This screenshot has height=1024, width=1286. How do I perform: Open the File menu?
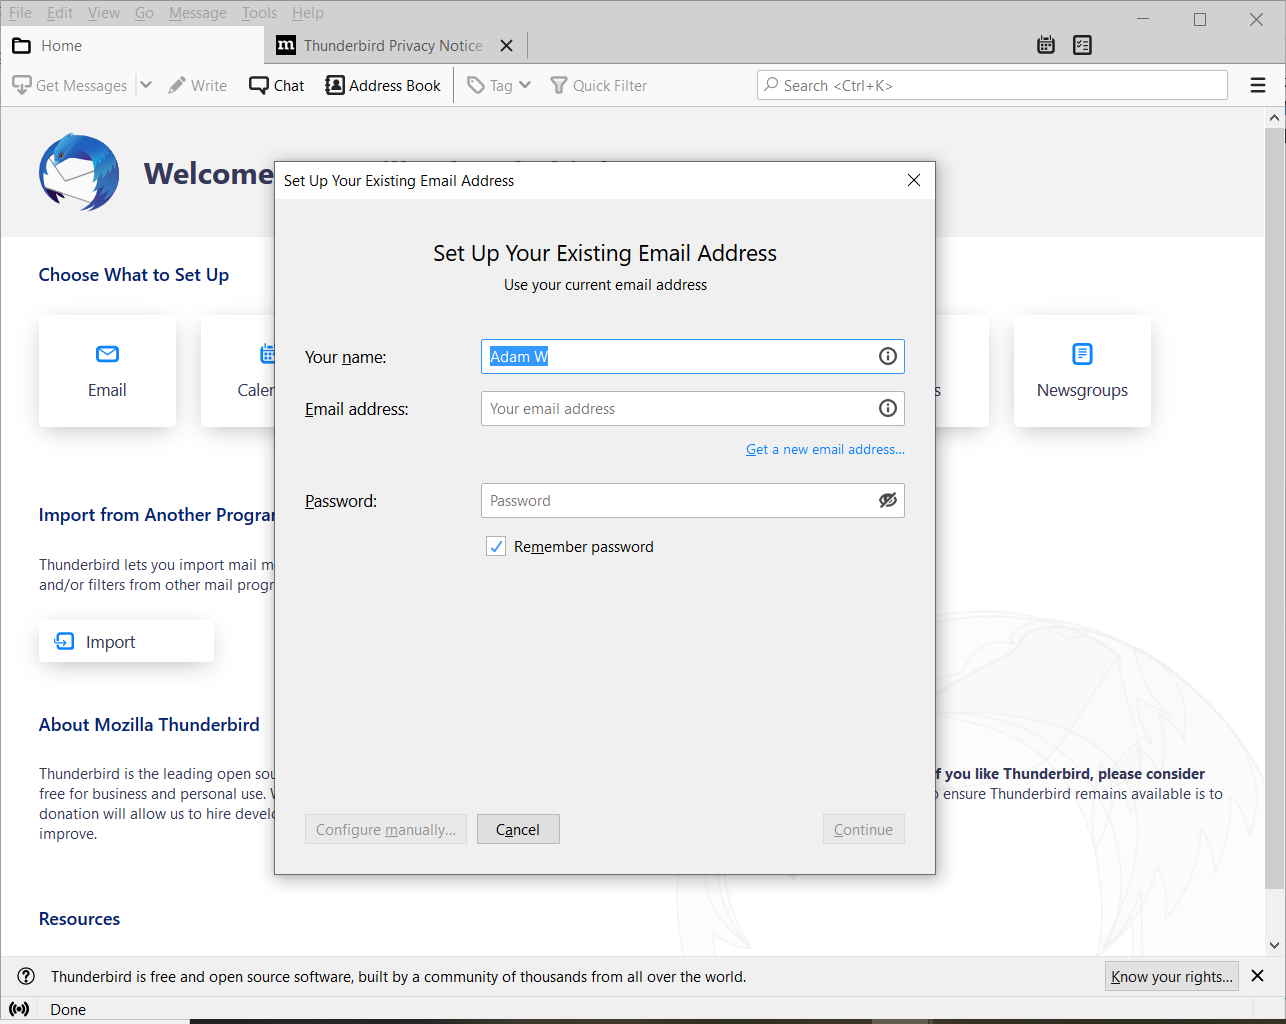tap(20, 13)
